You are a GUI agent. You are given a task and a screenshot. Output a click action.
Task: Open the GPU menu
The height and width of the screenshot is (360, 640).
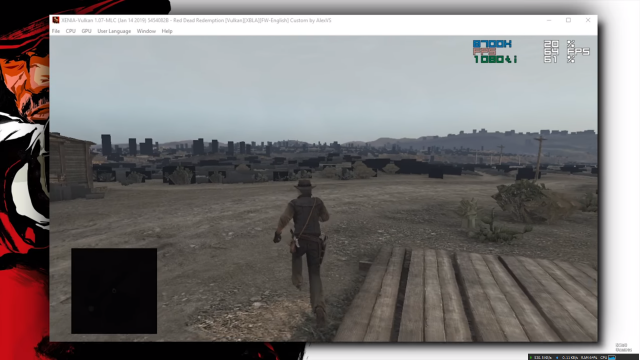86,31
